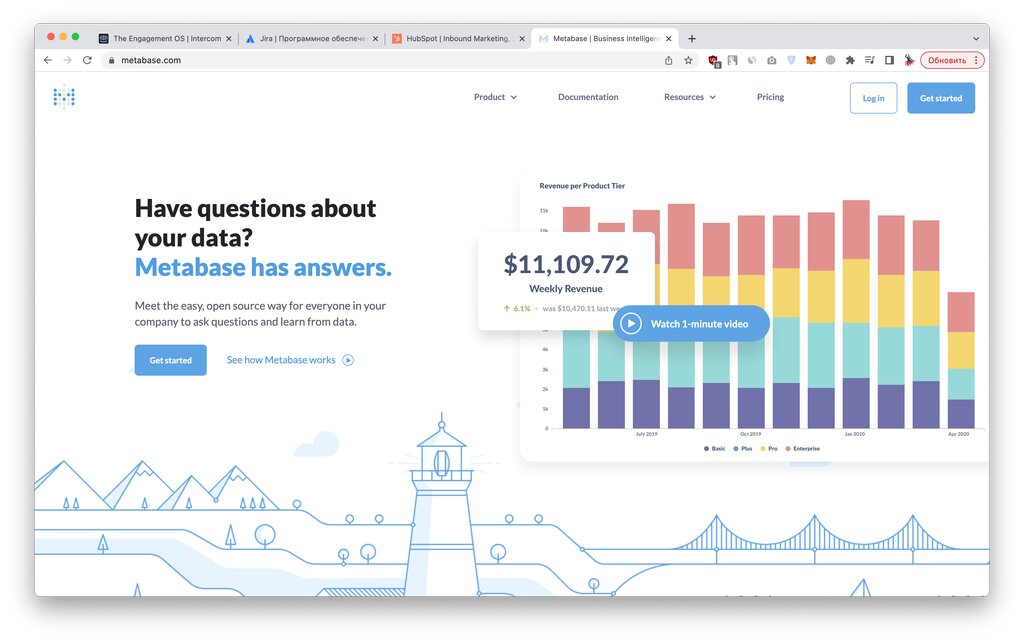Expand the Resources dropdown menu

(690, 97)
